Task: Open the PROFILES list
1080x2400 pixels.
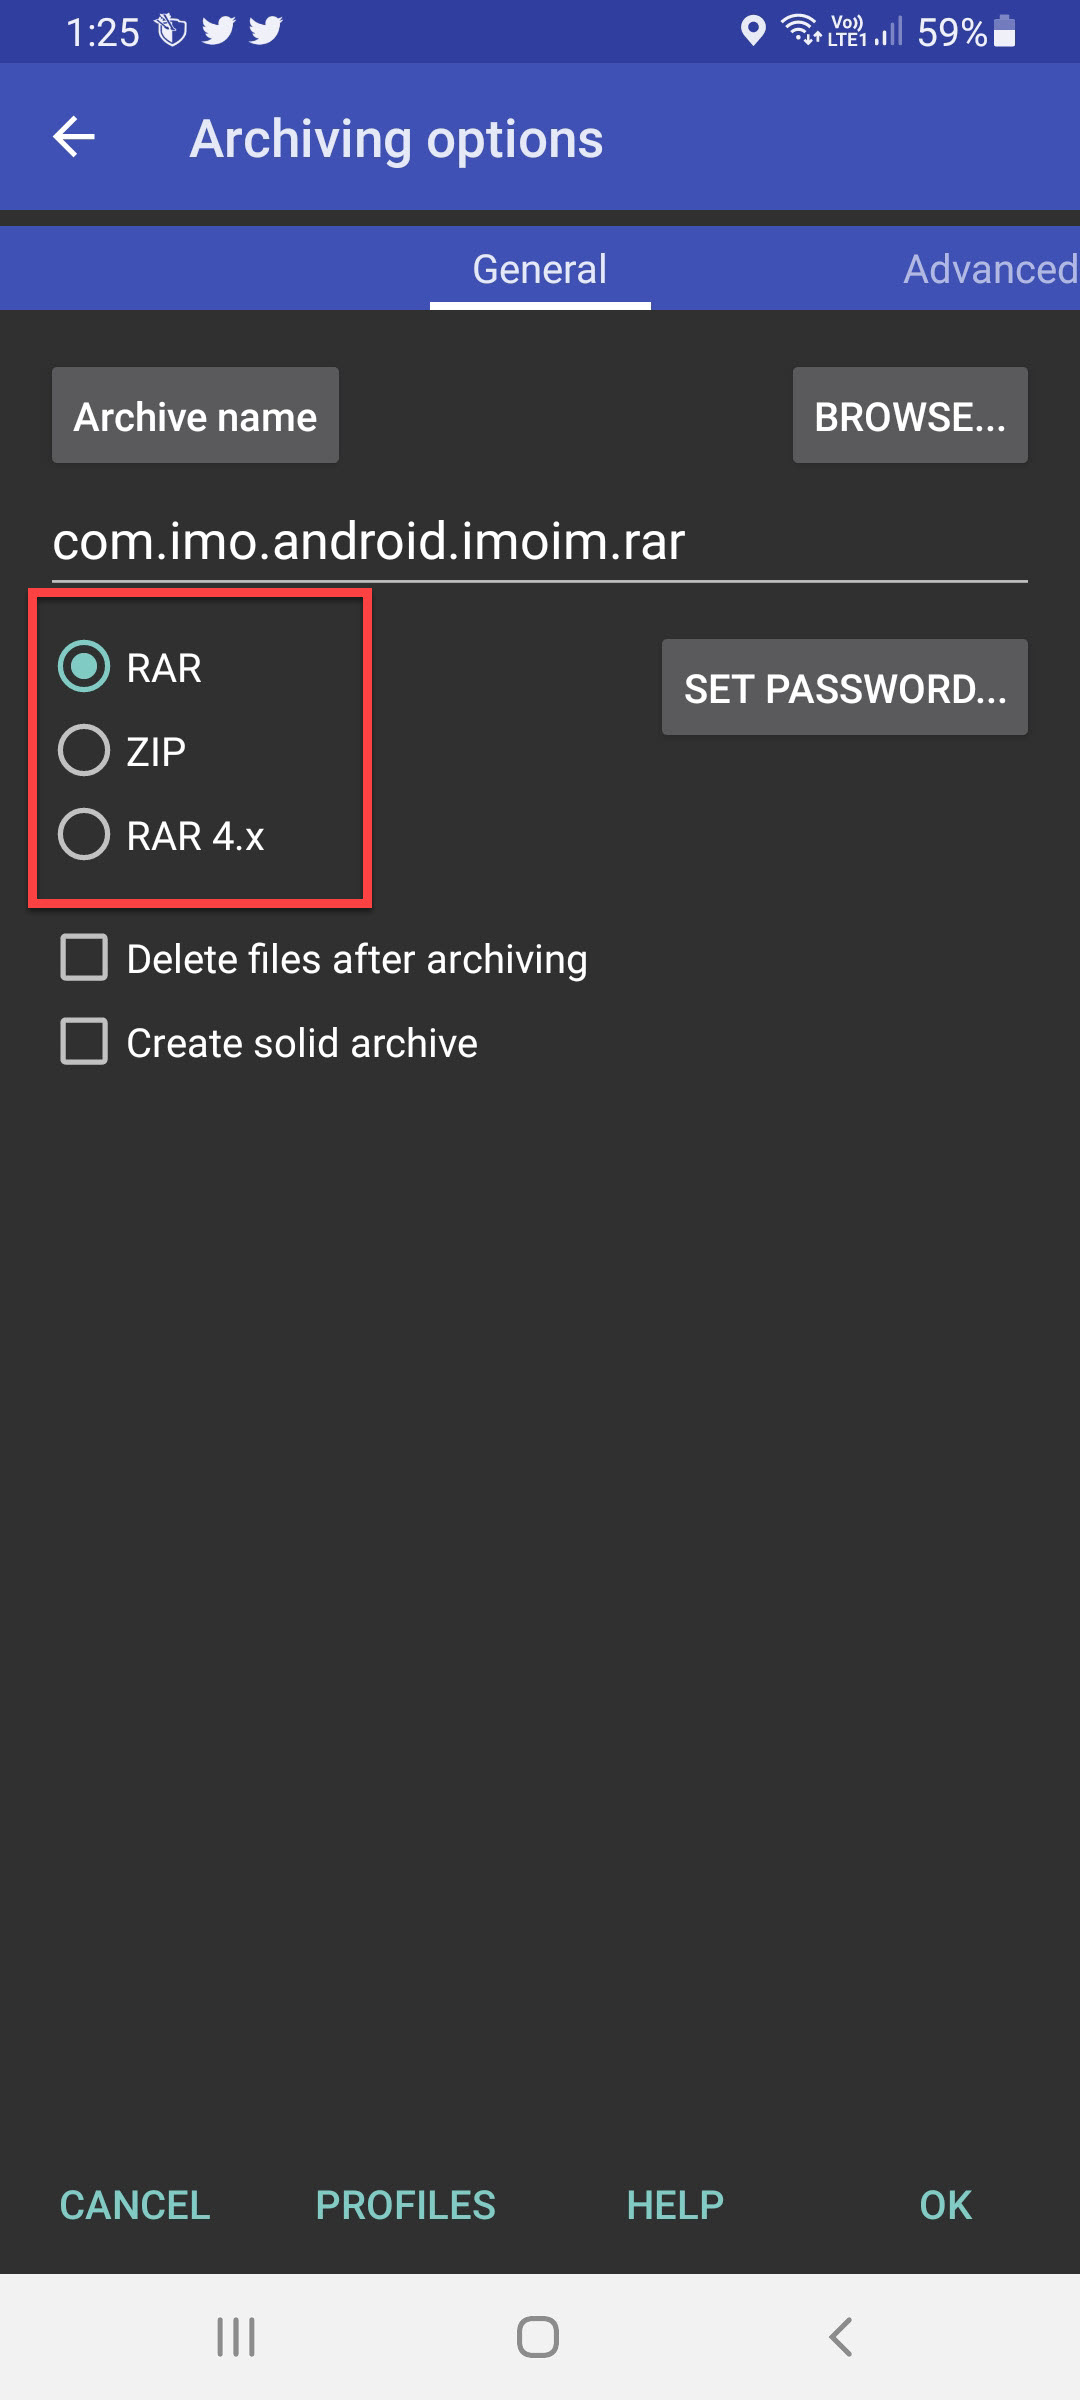Action: tap(405, 2205)
